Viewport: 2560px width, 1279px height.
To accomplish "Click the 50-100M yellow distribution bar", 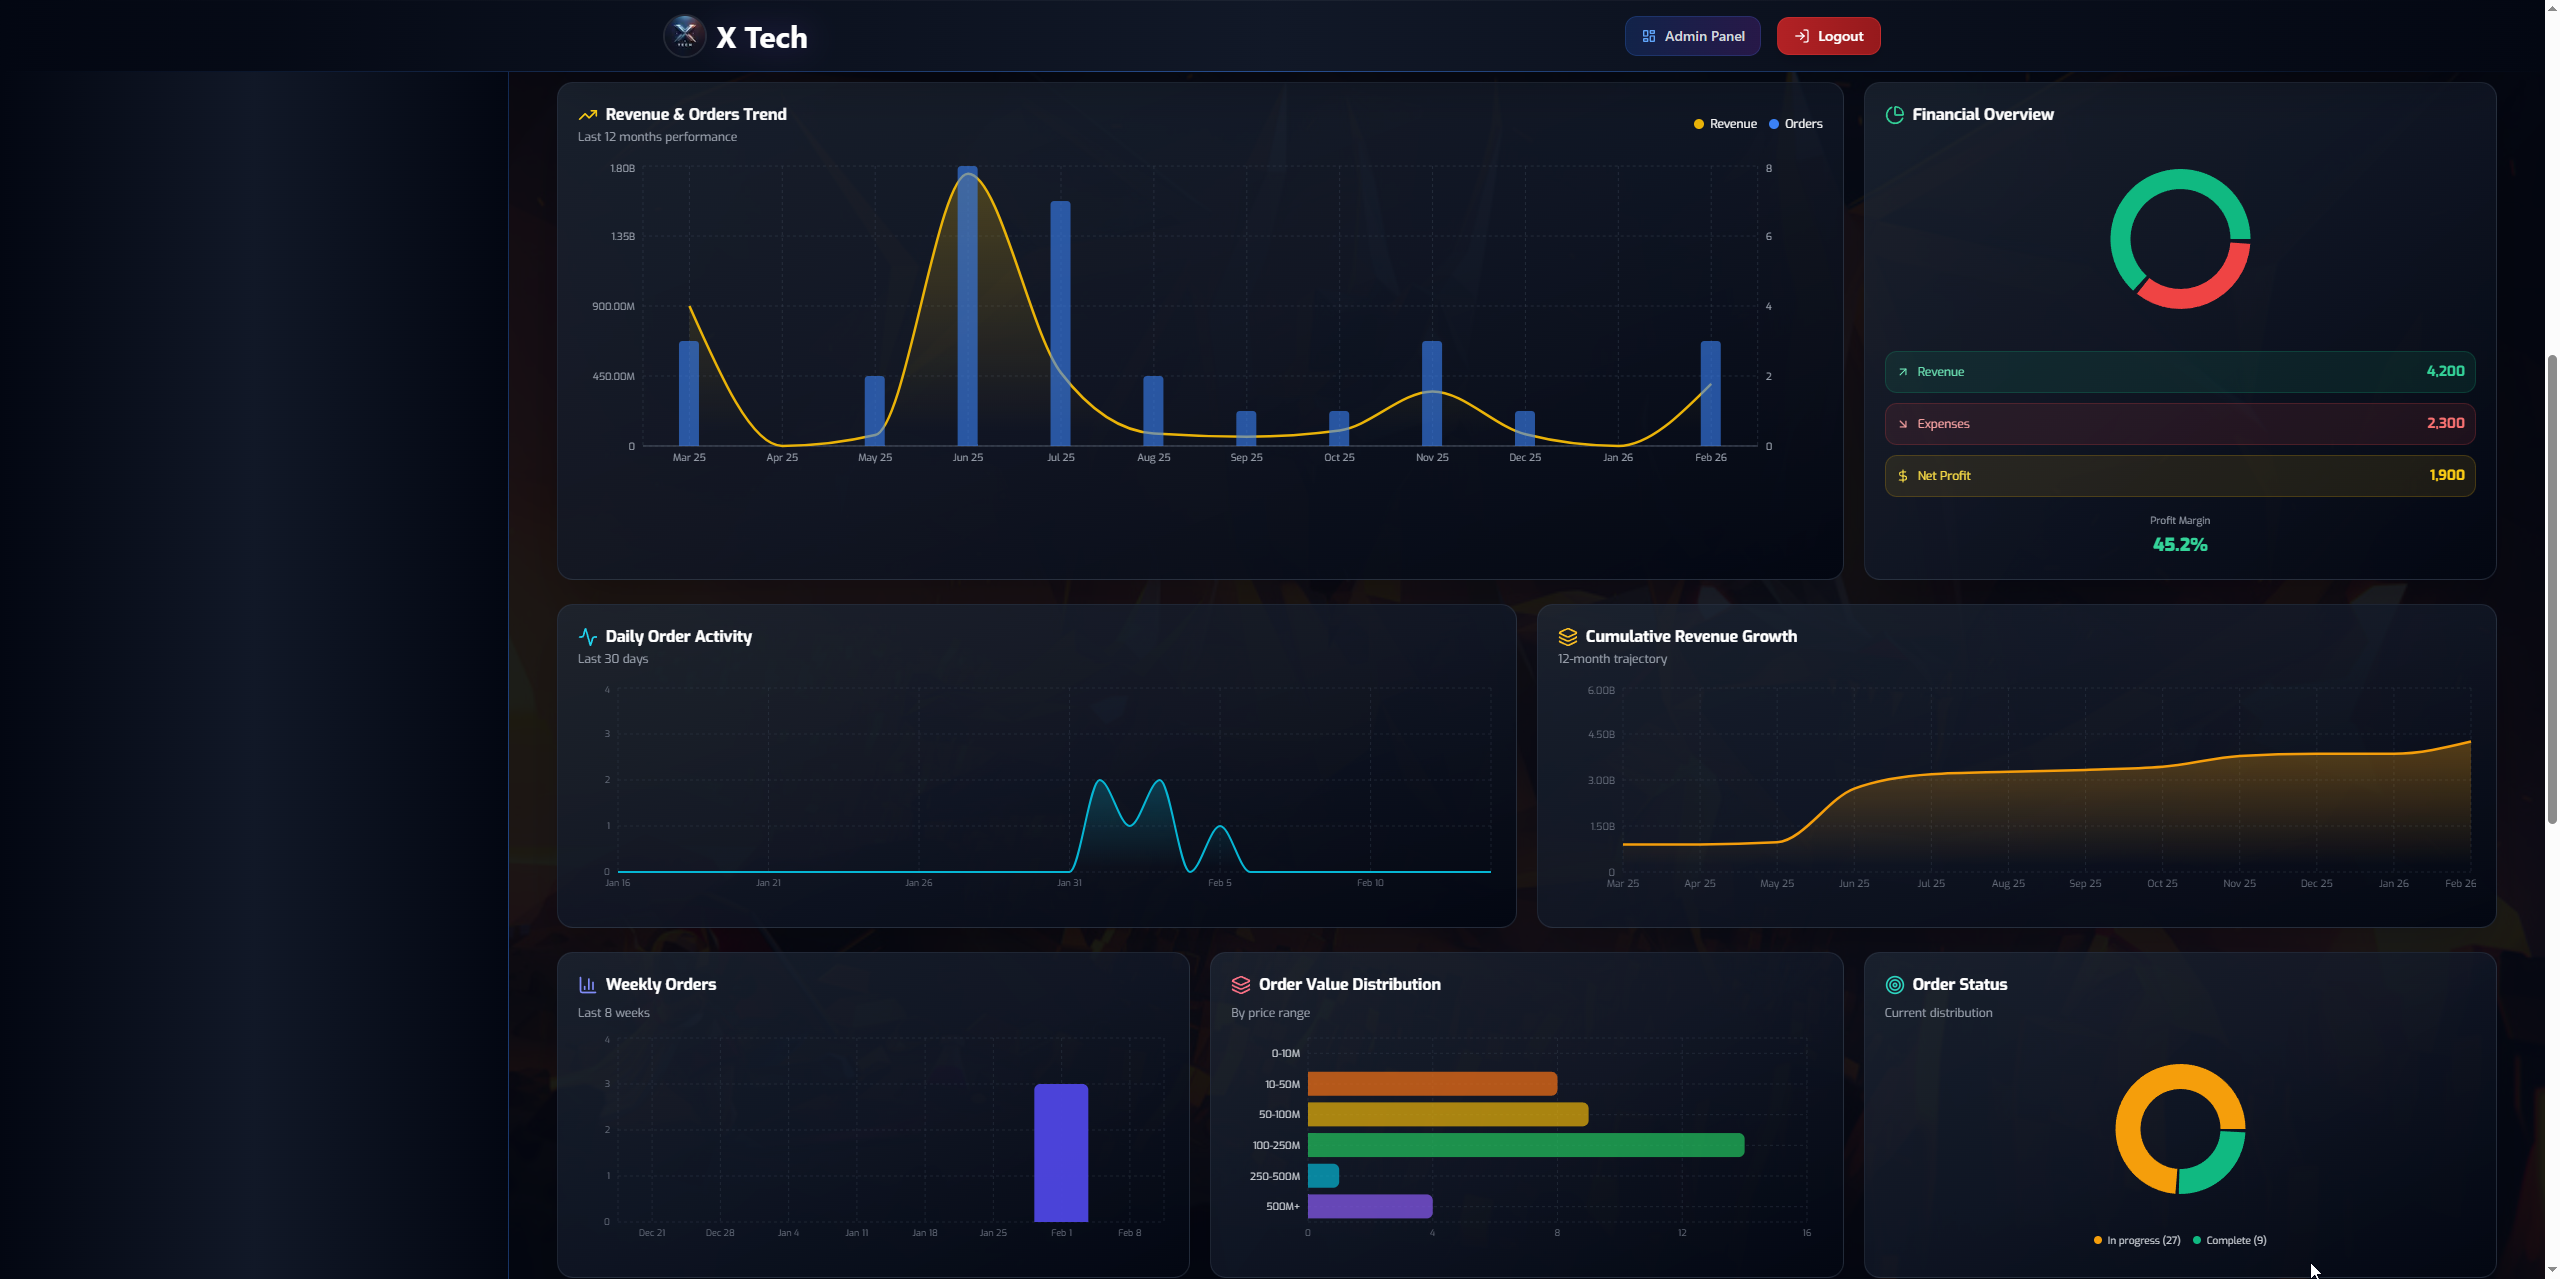I will point(1448,1114).
